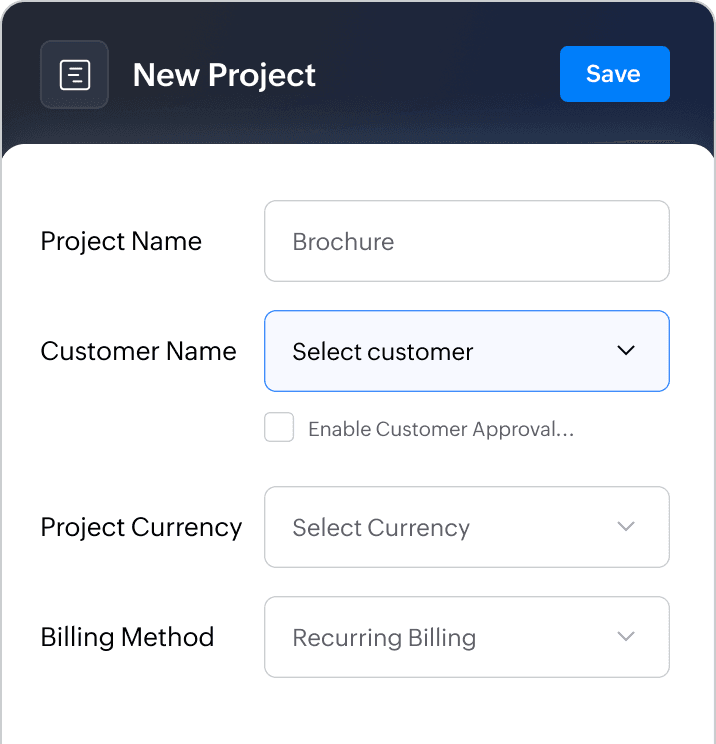716x744 pixels.
Task: Click the "Brochure" placeholder text
Action: point(343,241)
